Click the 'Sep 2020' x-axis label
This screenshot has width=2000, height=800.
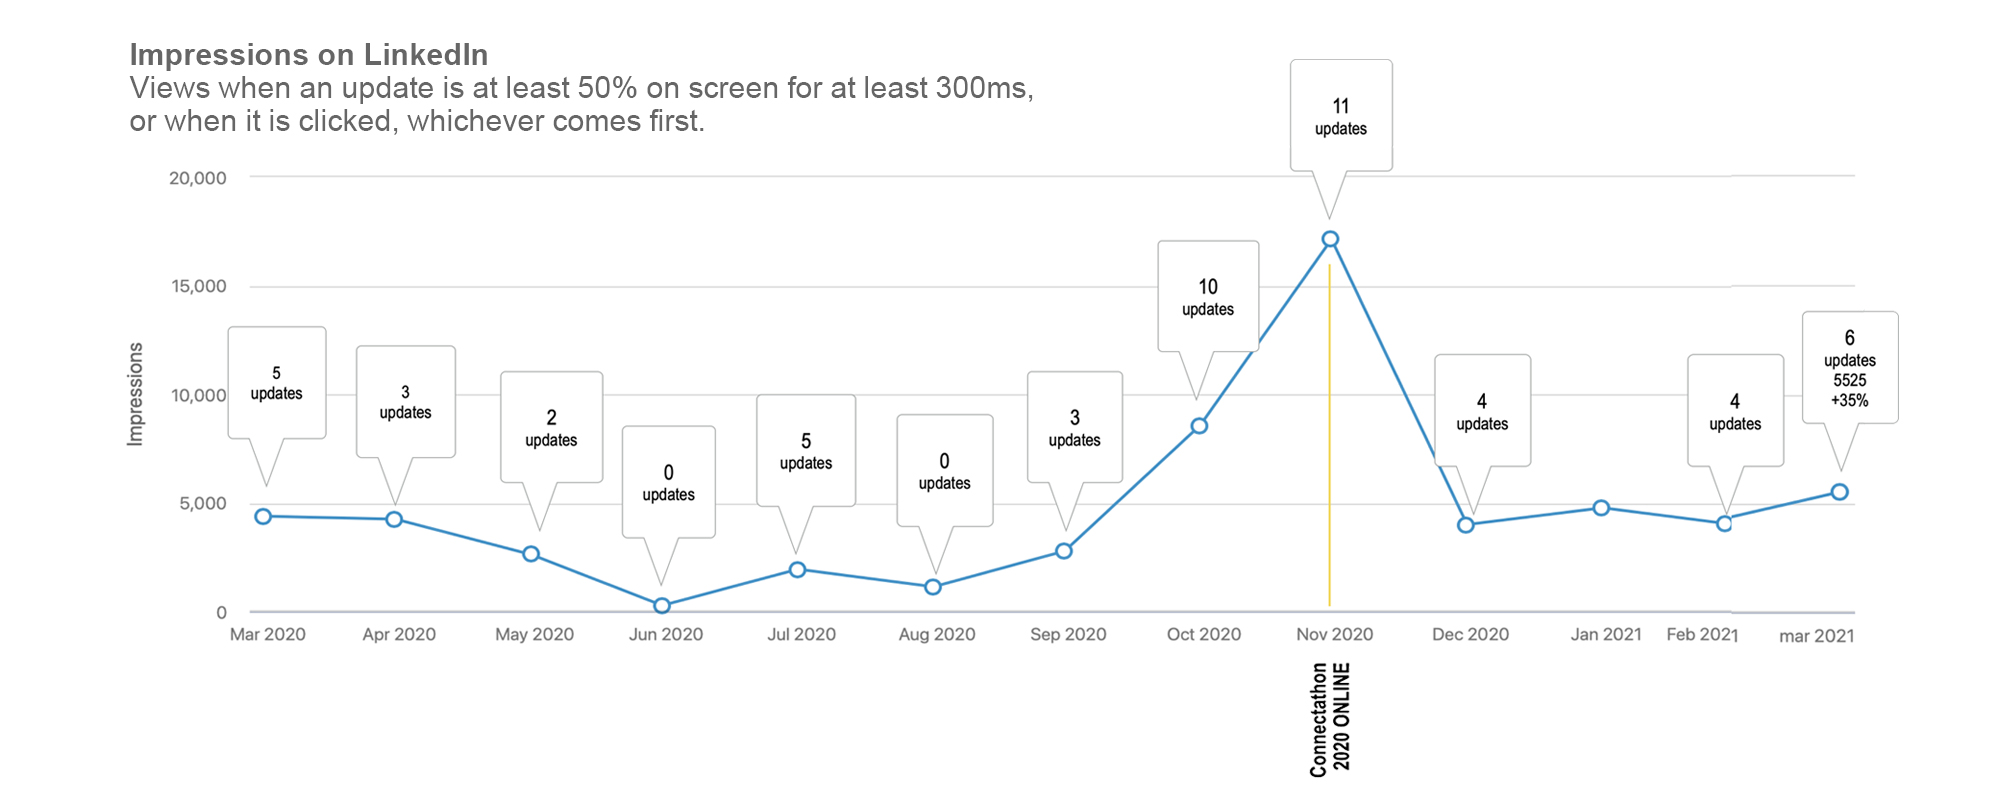1068,634
